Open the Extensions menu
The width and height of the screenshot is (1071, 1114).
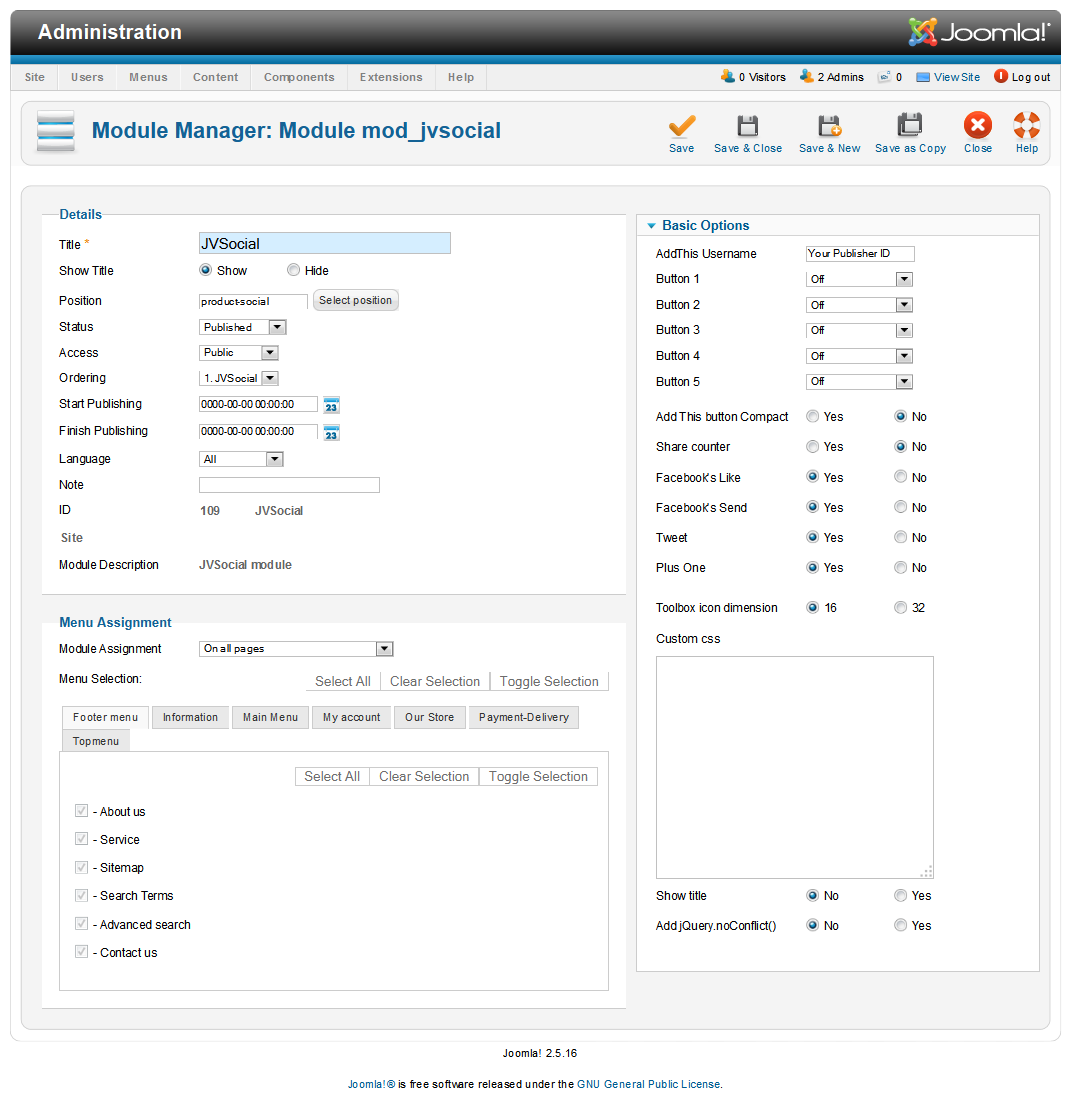391,77
